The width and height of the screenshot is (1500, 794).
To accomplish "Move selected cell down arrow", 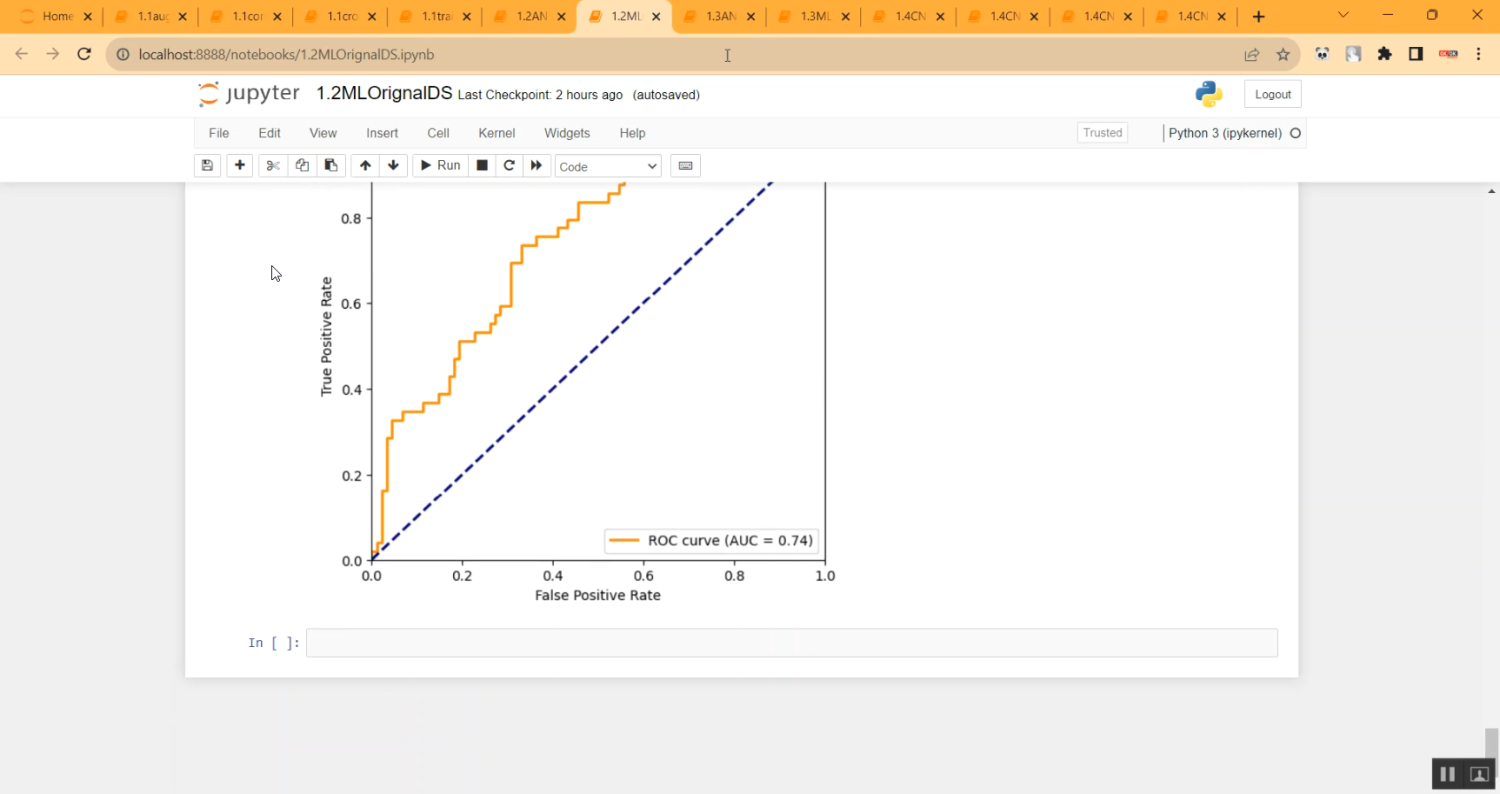I will pyautogui.click(x=393, y=166).
